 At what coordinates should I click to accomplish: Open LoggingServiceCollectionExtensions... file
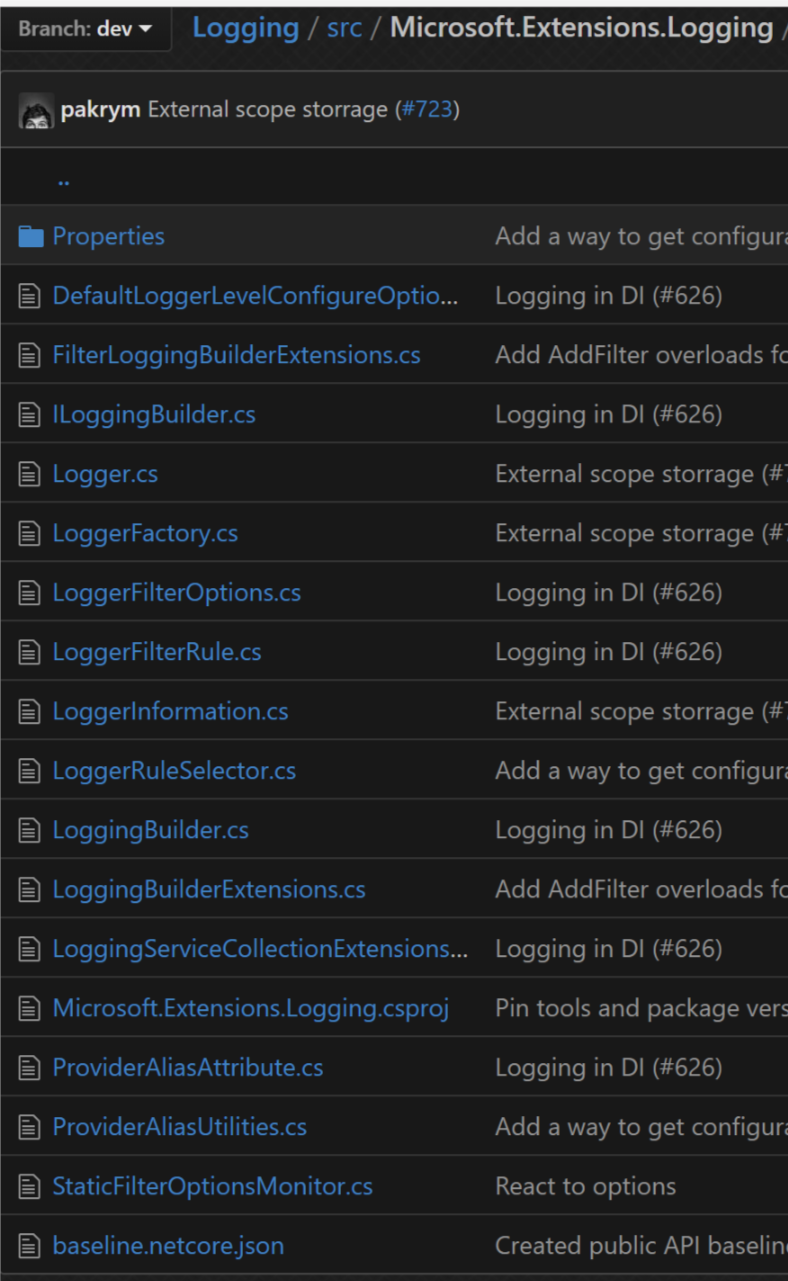tap(260, 949)
